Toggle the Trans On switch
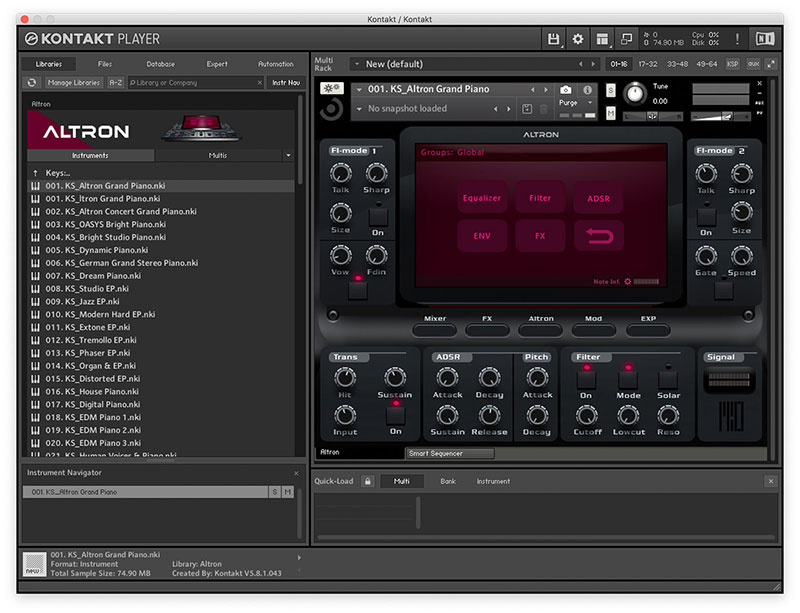The image size is (800, 613). click(395, 415)
